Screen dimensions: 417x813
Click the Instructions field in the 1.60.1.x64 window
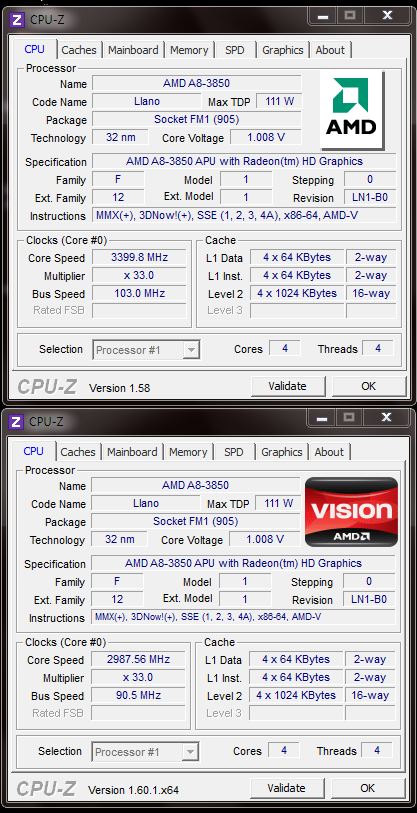pyautogui.click(x=243, y=617)
